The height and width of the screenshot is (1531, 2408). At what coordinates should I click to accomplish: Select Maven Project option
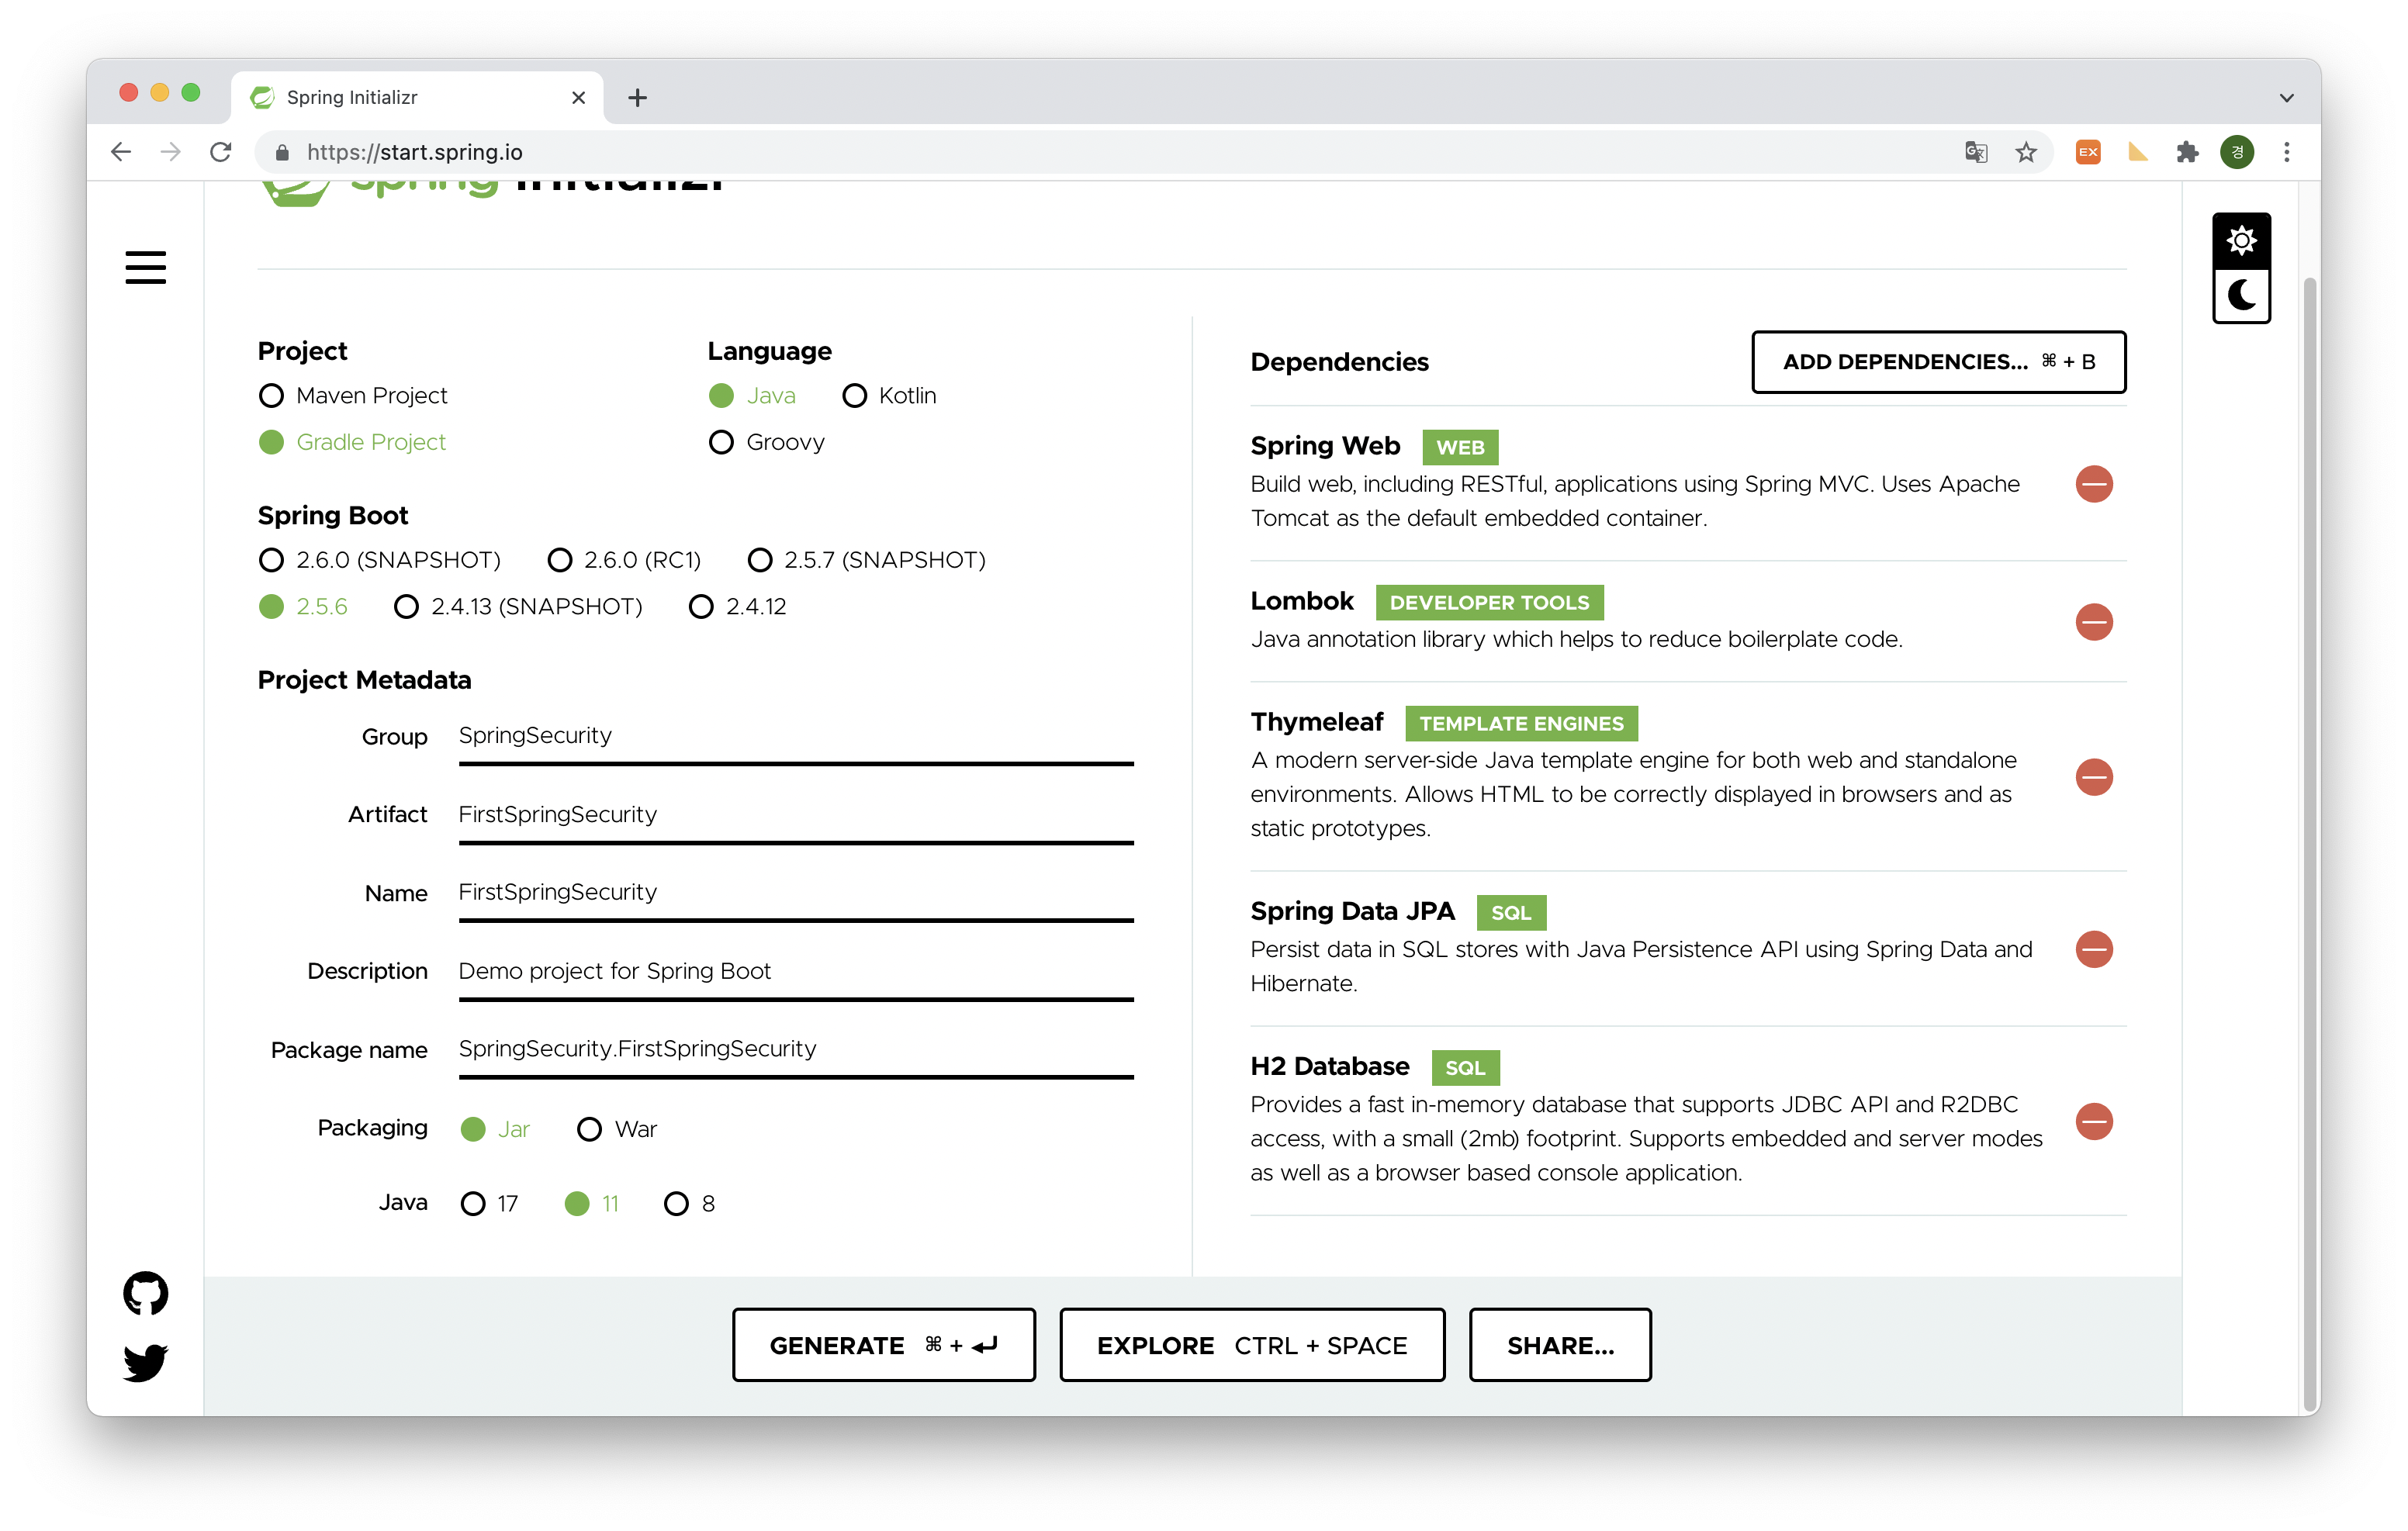tap(352, 395)
